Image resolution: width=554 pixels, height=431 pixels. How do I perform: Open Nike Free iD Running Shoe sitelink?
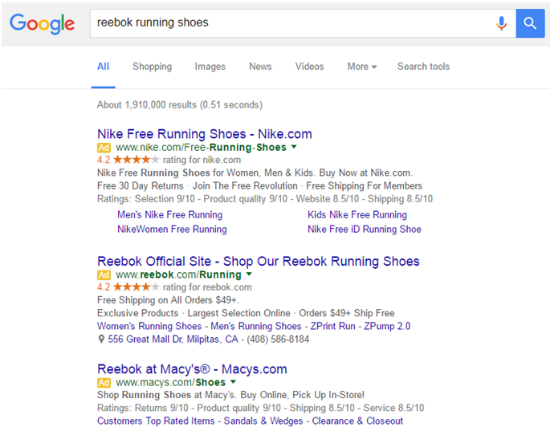tap(364, 229)
